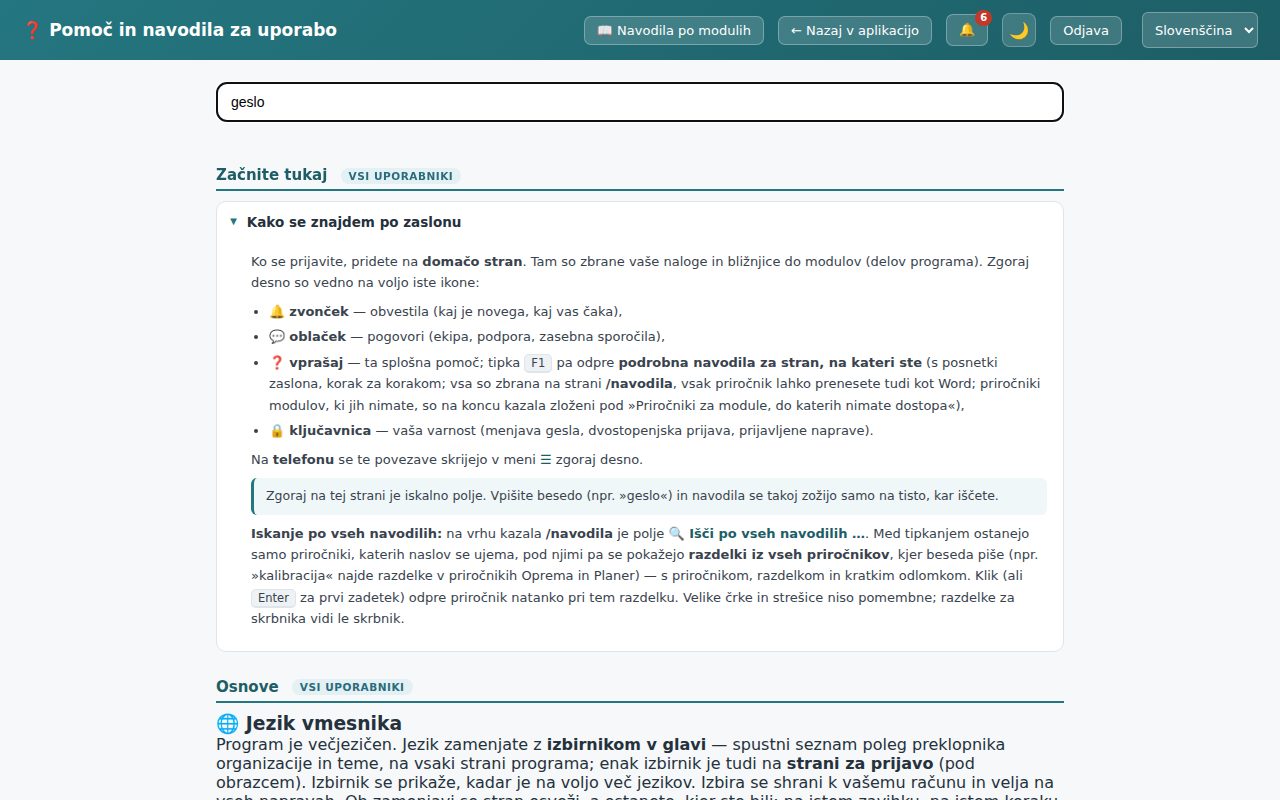Click the Odjava button
This screenshot has height=800, width=1280.
[x=1086, y=30]
